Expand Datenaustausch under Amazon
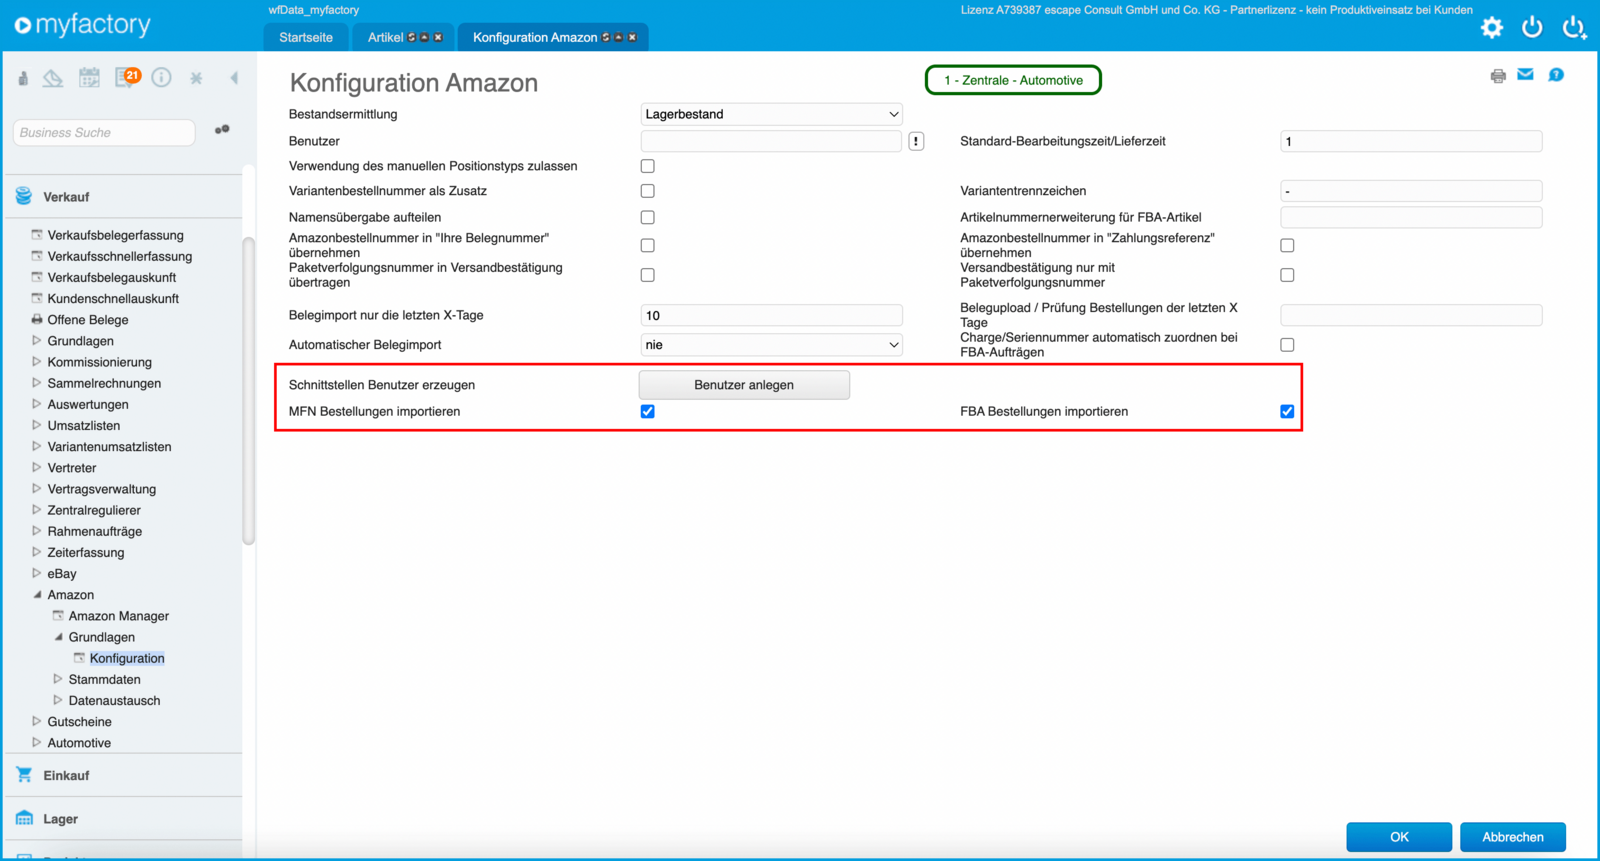Viewport: 1600px width, 861px height. 58,701
